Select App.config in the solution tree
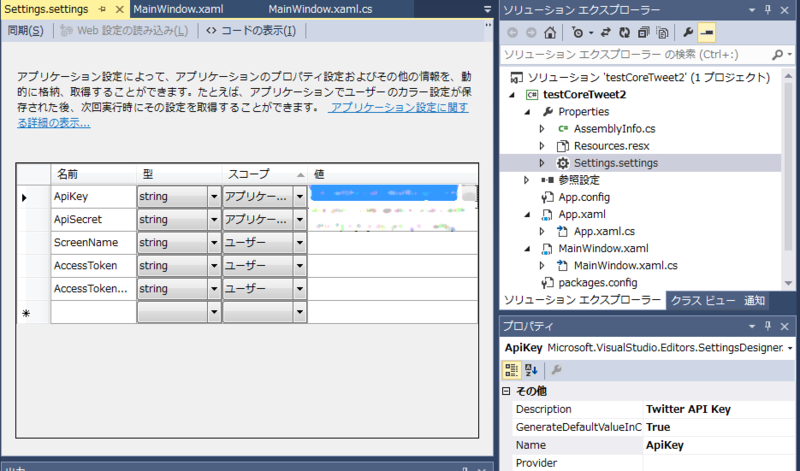This screenshot has height=471, width=800. point(584,197)
